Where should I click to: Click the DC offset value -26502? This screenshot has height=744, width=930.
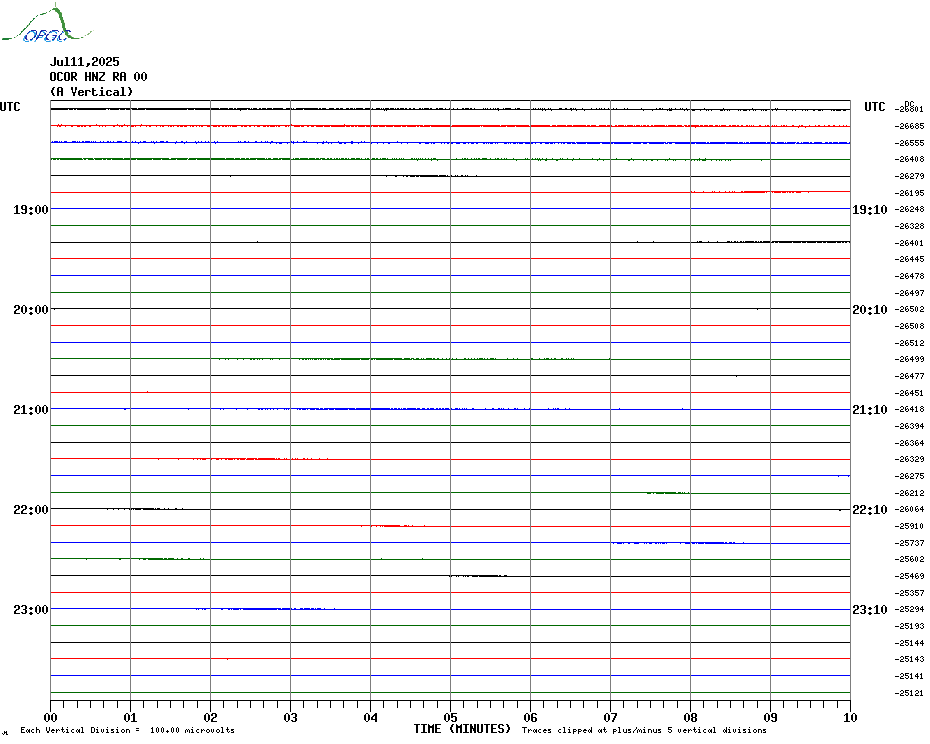point(909,309)
